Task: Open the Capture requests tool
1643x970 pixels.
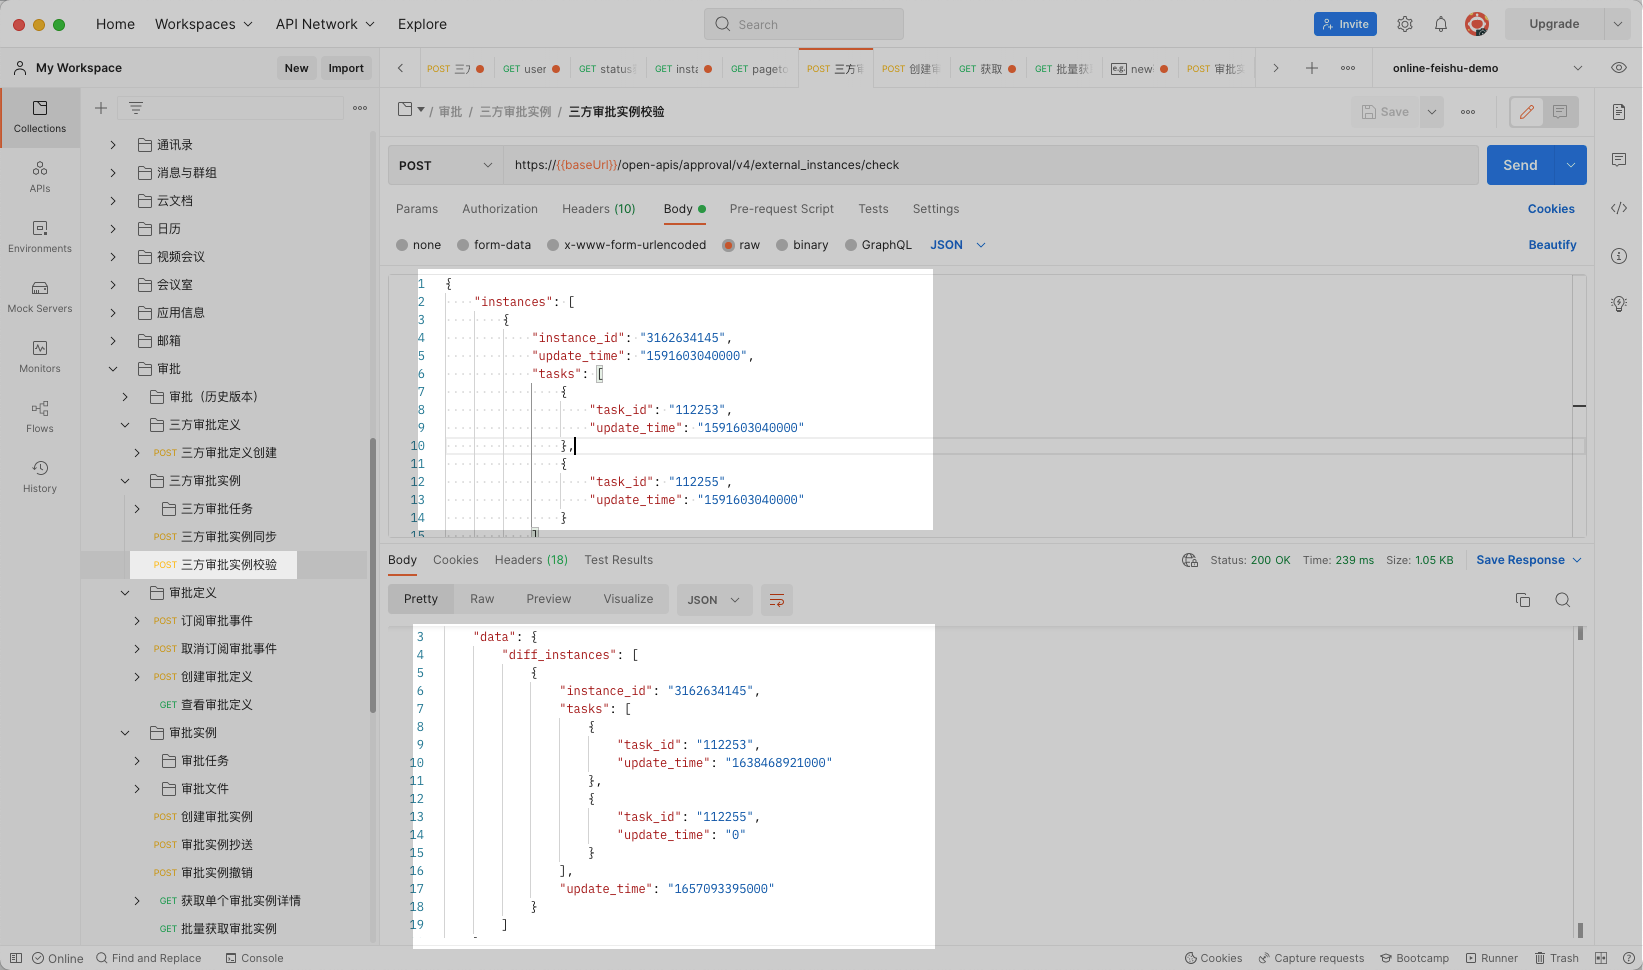Action: (x=1311, y=957)
